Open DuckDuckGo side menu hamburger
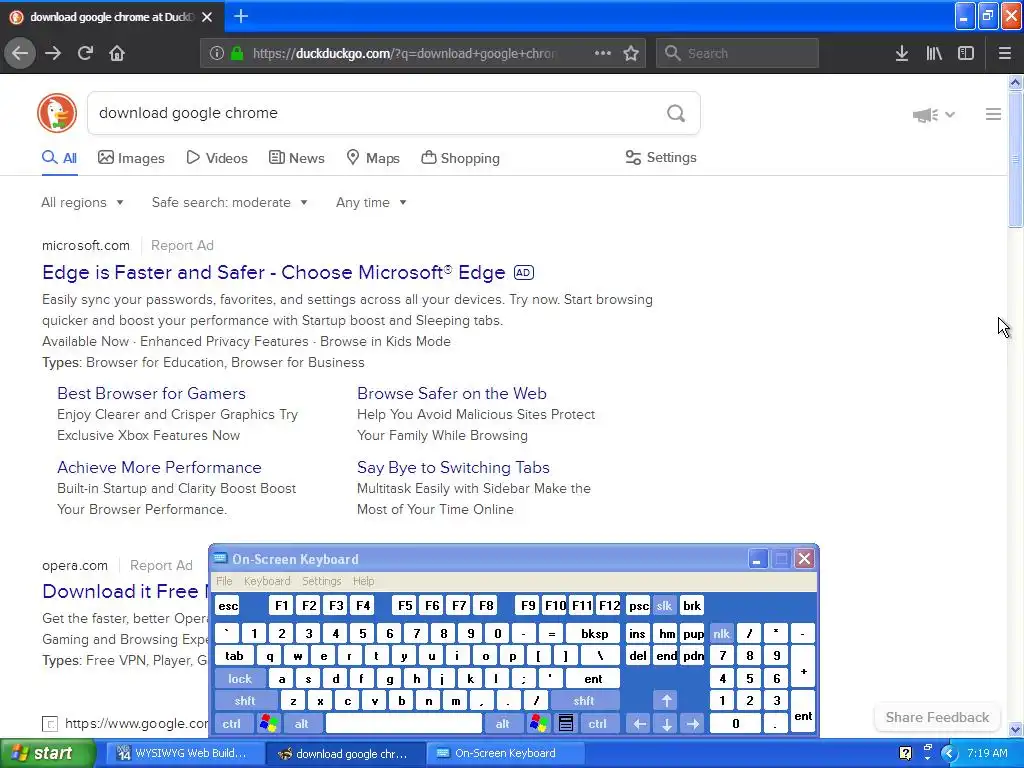Viewport: 1024px width, 768px height. (x=993, y=114)
